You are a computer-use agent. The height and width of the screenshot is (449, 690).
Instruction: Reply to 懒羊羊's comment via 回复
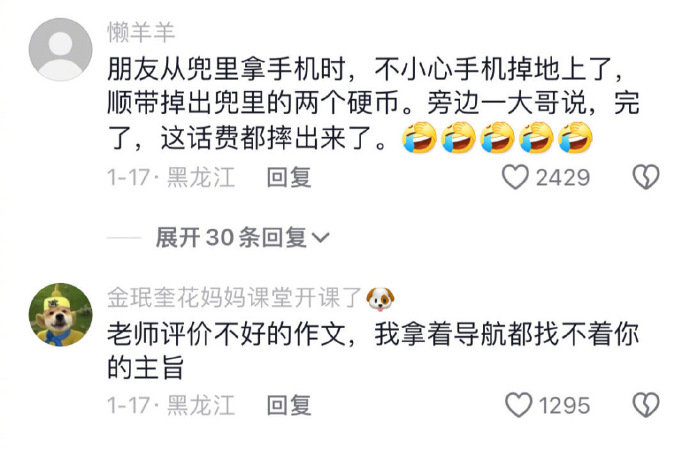[x=289, y=177]
